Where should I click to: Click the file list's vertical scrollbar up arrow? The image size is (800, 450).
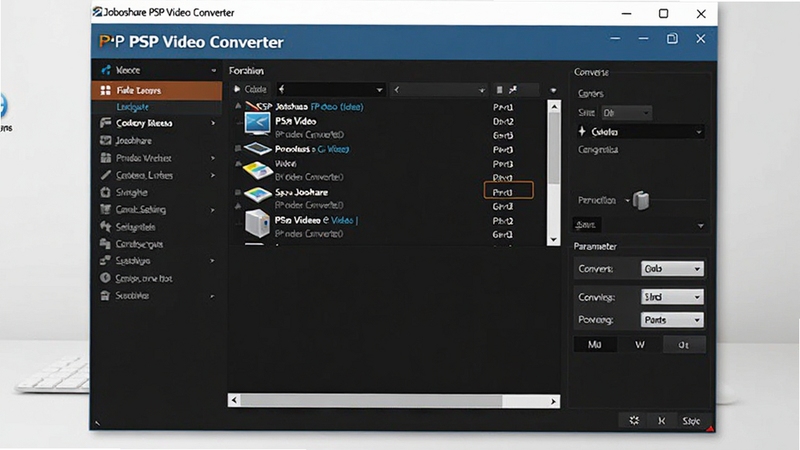pyautogui.click(x=554, y=107)
